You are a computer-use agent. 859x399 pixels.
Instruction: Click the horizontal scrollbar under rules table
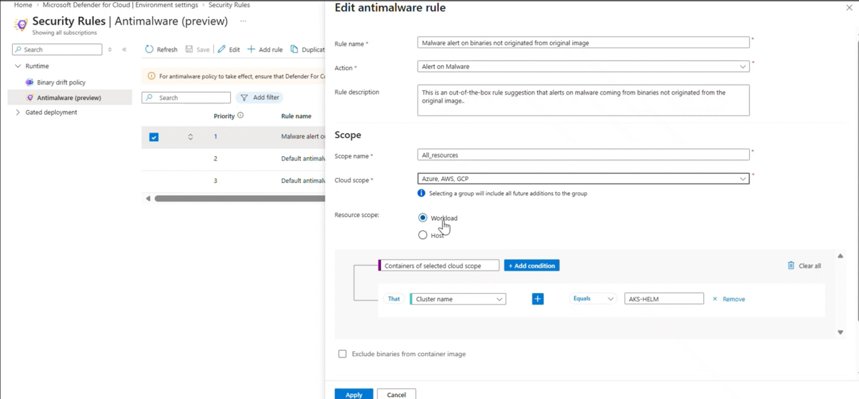[x=240, y=198]
